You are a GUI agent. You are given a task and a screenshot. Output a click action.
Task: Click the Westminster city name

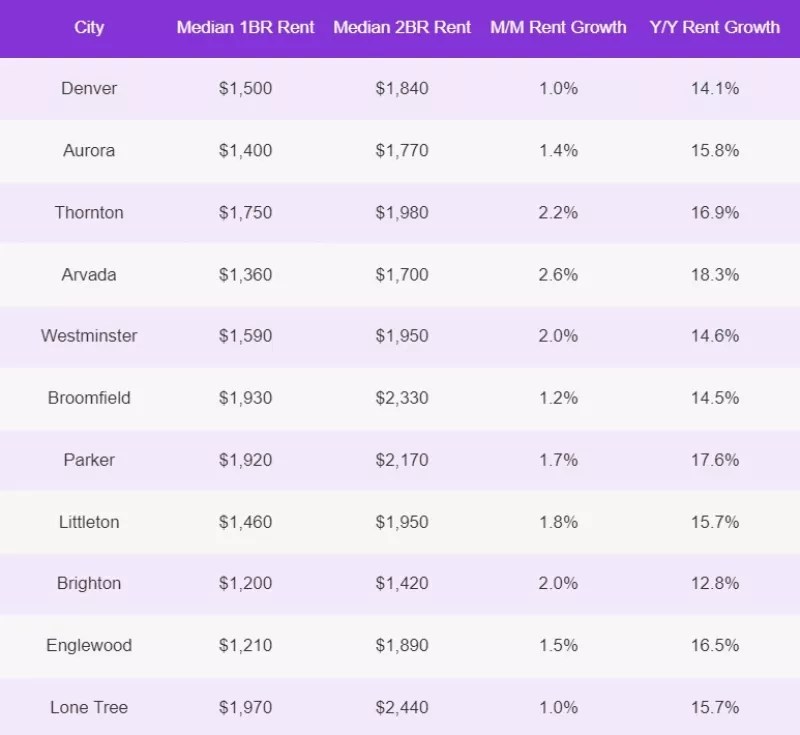[x=89, y=336]
